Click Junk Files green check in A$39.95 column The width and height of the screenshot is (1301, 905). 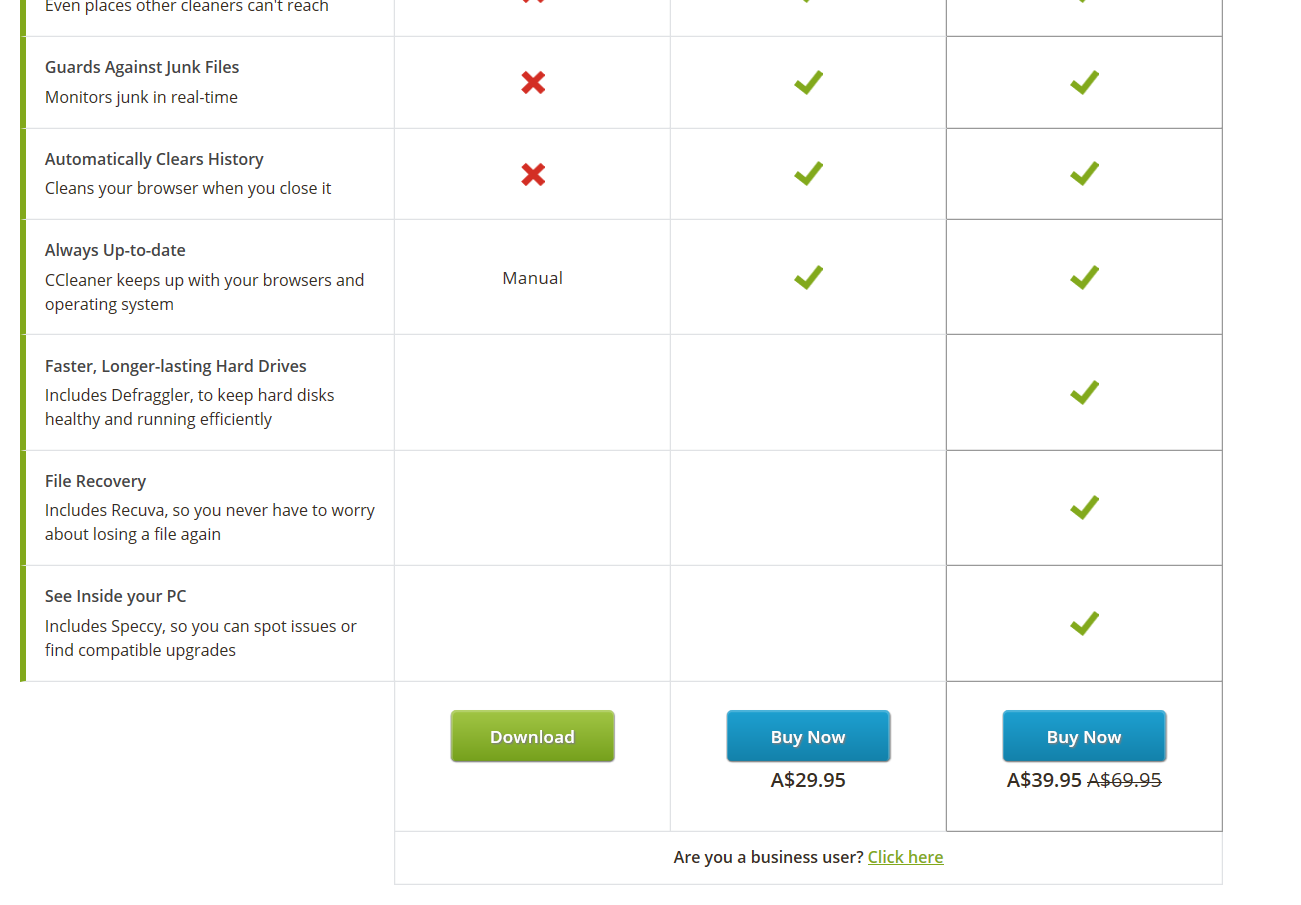pos(1084,82)
